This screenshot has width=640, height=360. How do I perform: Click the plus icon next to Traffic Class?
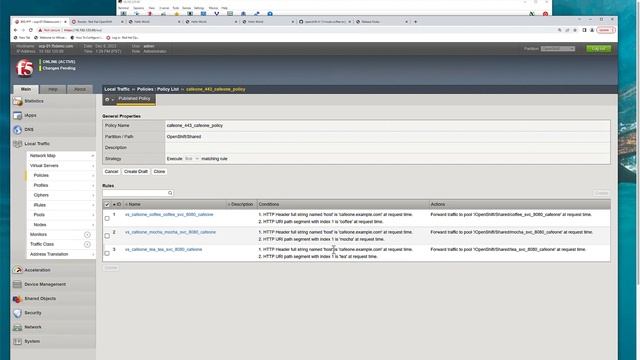point(87,244)
